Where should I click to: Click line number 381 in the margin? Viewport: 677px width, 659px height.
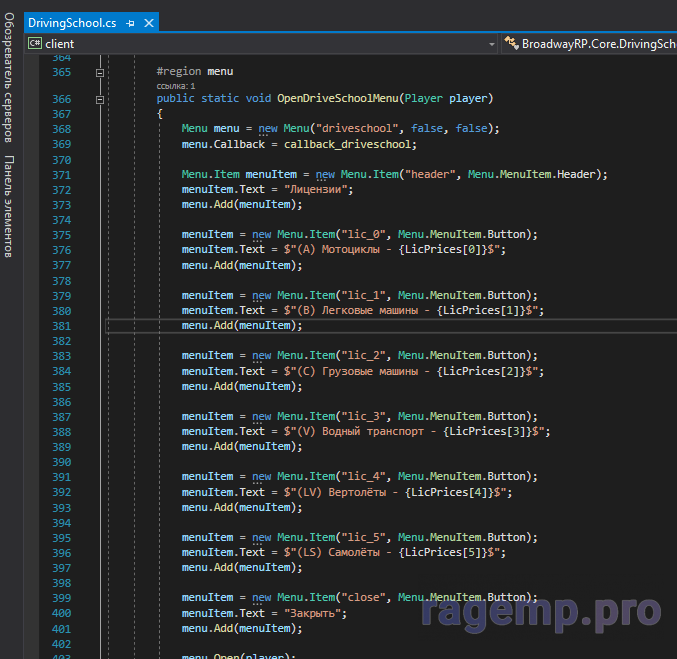pyautogui.click(x=61, y=325)
